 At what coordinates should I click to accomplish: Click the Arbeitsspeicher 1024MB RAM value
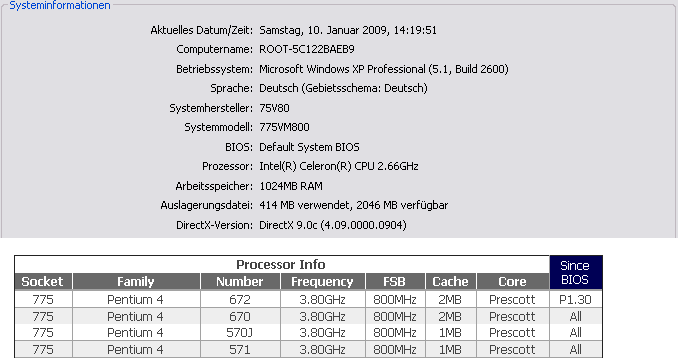[291, 186]
